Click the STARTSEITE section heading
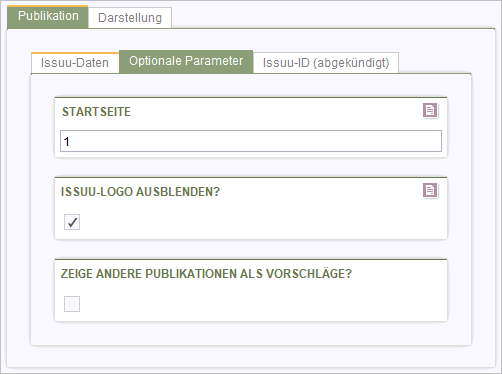 click(x=96, y=112)
